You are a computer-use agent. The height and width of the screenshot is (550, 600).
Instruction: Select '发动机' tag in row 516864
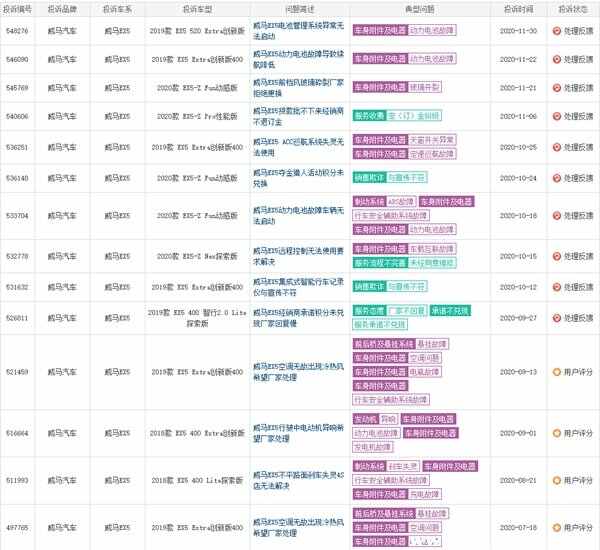point(366,419)
